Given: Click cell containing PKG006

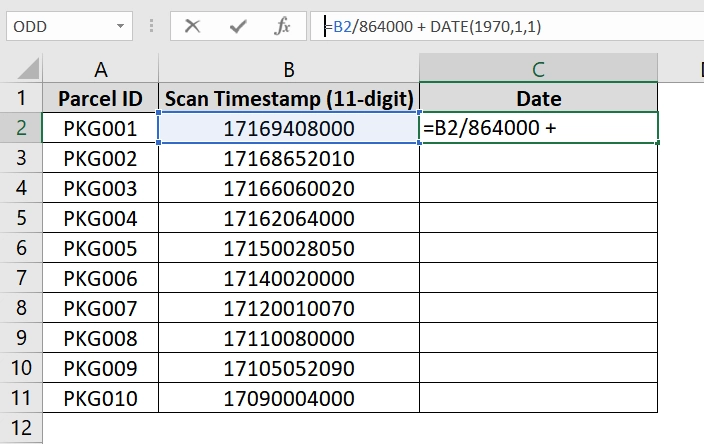Looking at the screenshot, I should (101, 278).
